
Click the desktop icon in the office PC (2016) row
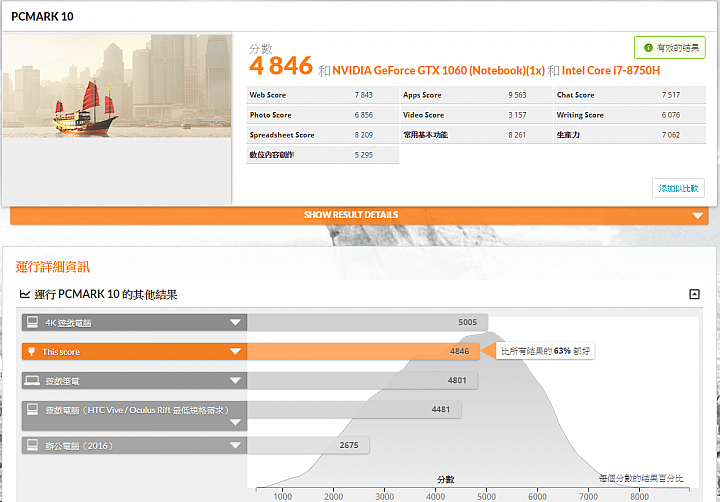[32, 445]
